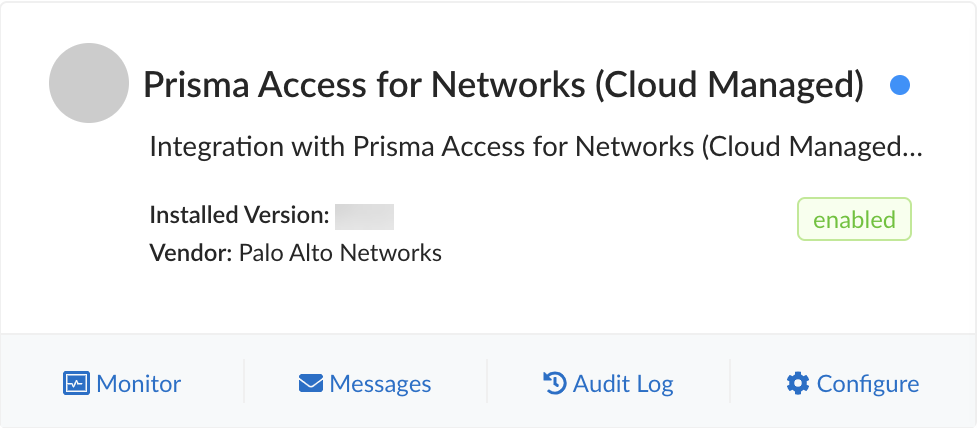Open the Audit Log link
Viewport: 977px width, 428px height.
point(622,383)
